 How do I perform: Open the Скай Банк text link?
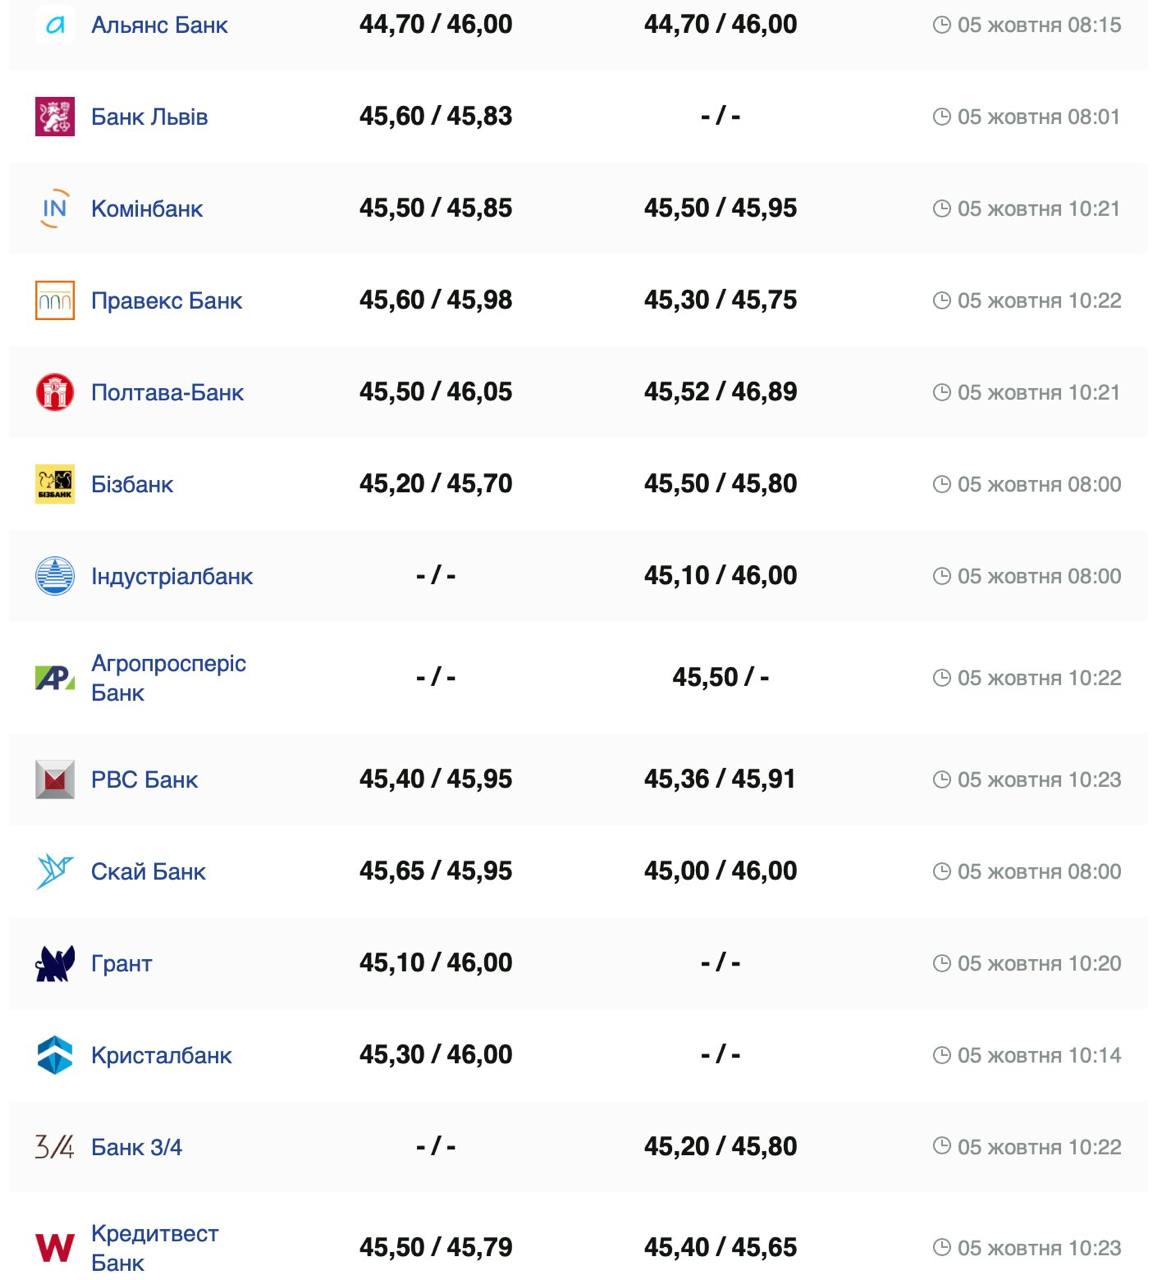148,871
